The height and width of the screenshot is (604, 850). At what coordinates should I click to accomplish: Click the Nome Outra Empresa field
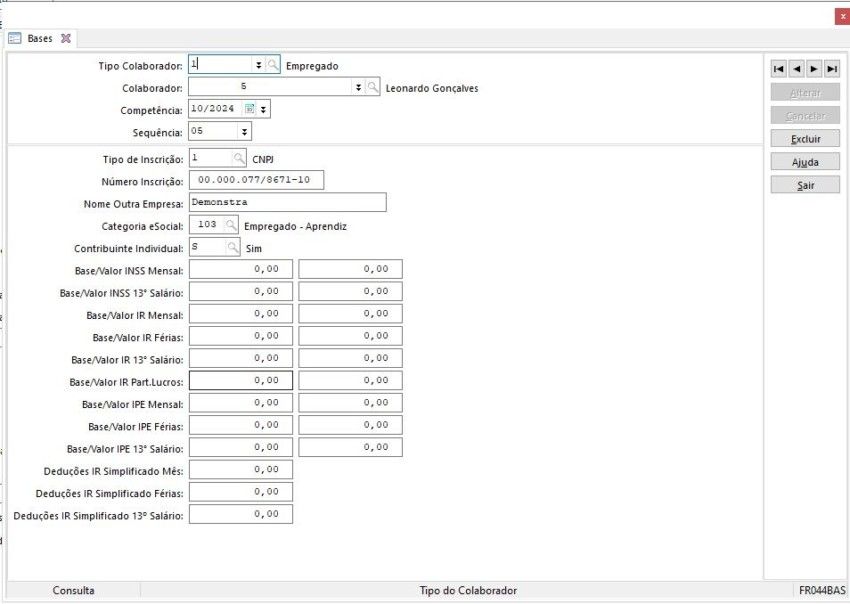pyautogui.click(x=287, y=203)
